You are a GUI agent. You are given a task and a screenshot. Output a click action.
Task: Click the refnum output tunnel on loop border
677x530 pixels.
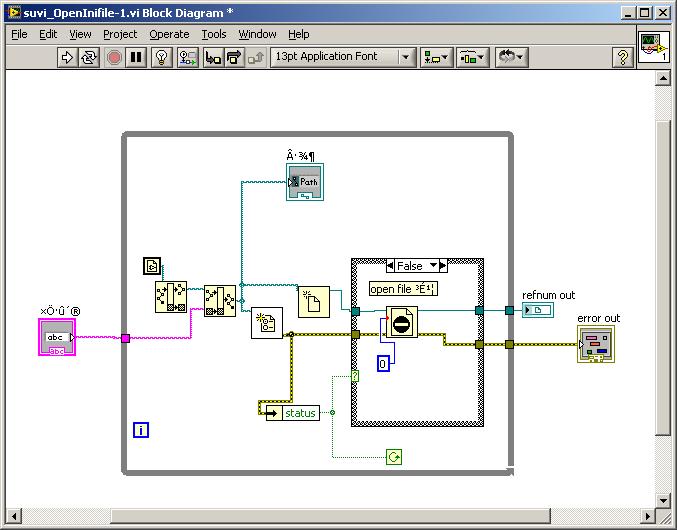509,310
